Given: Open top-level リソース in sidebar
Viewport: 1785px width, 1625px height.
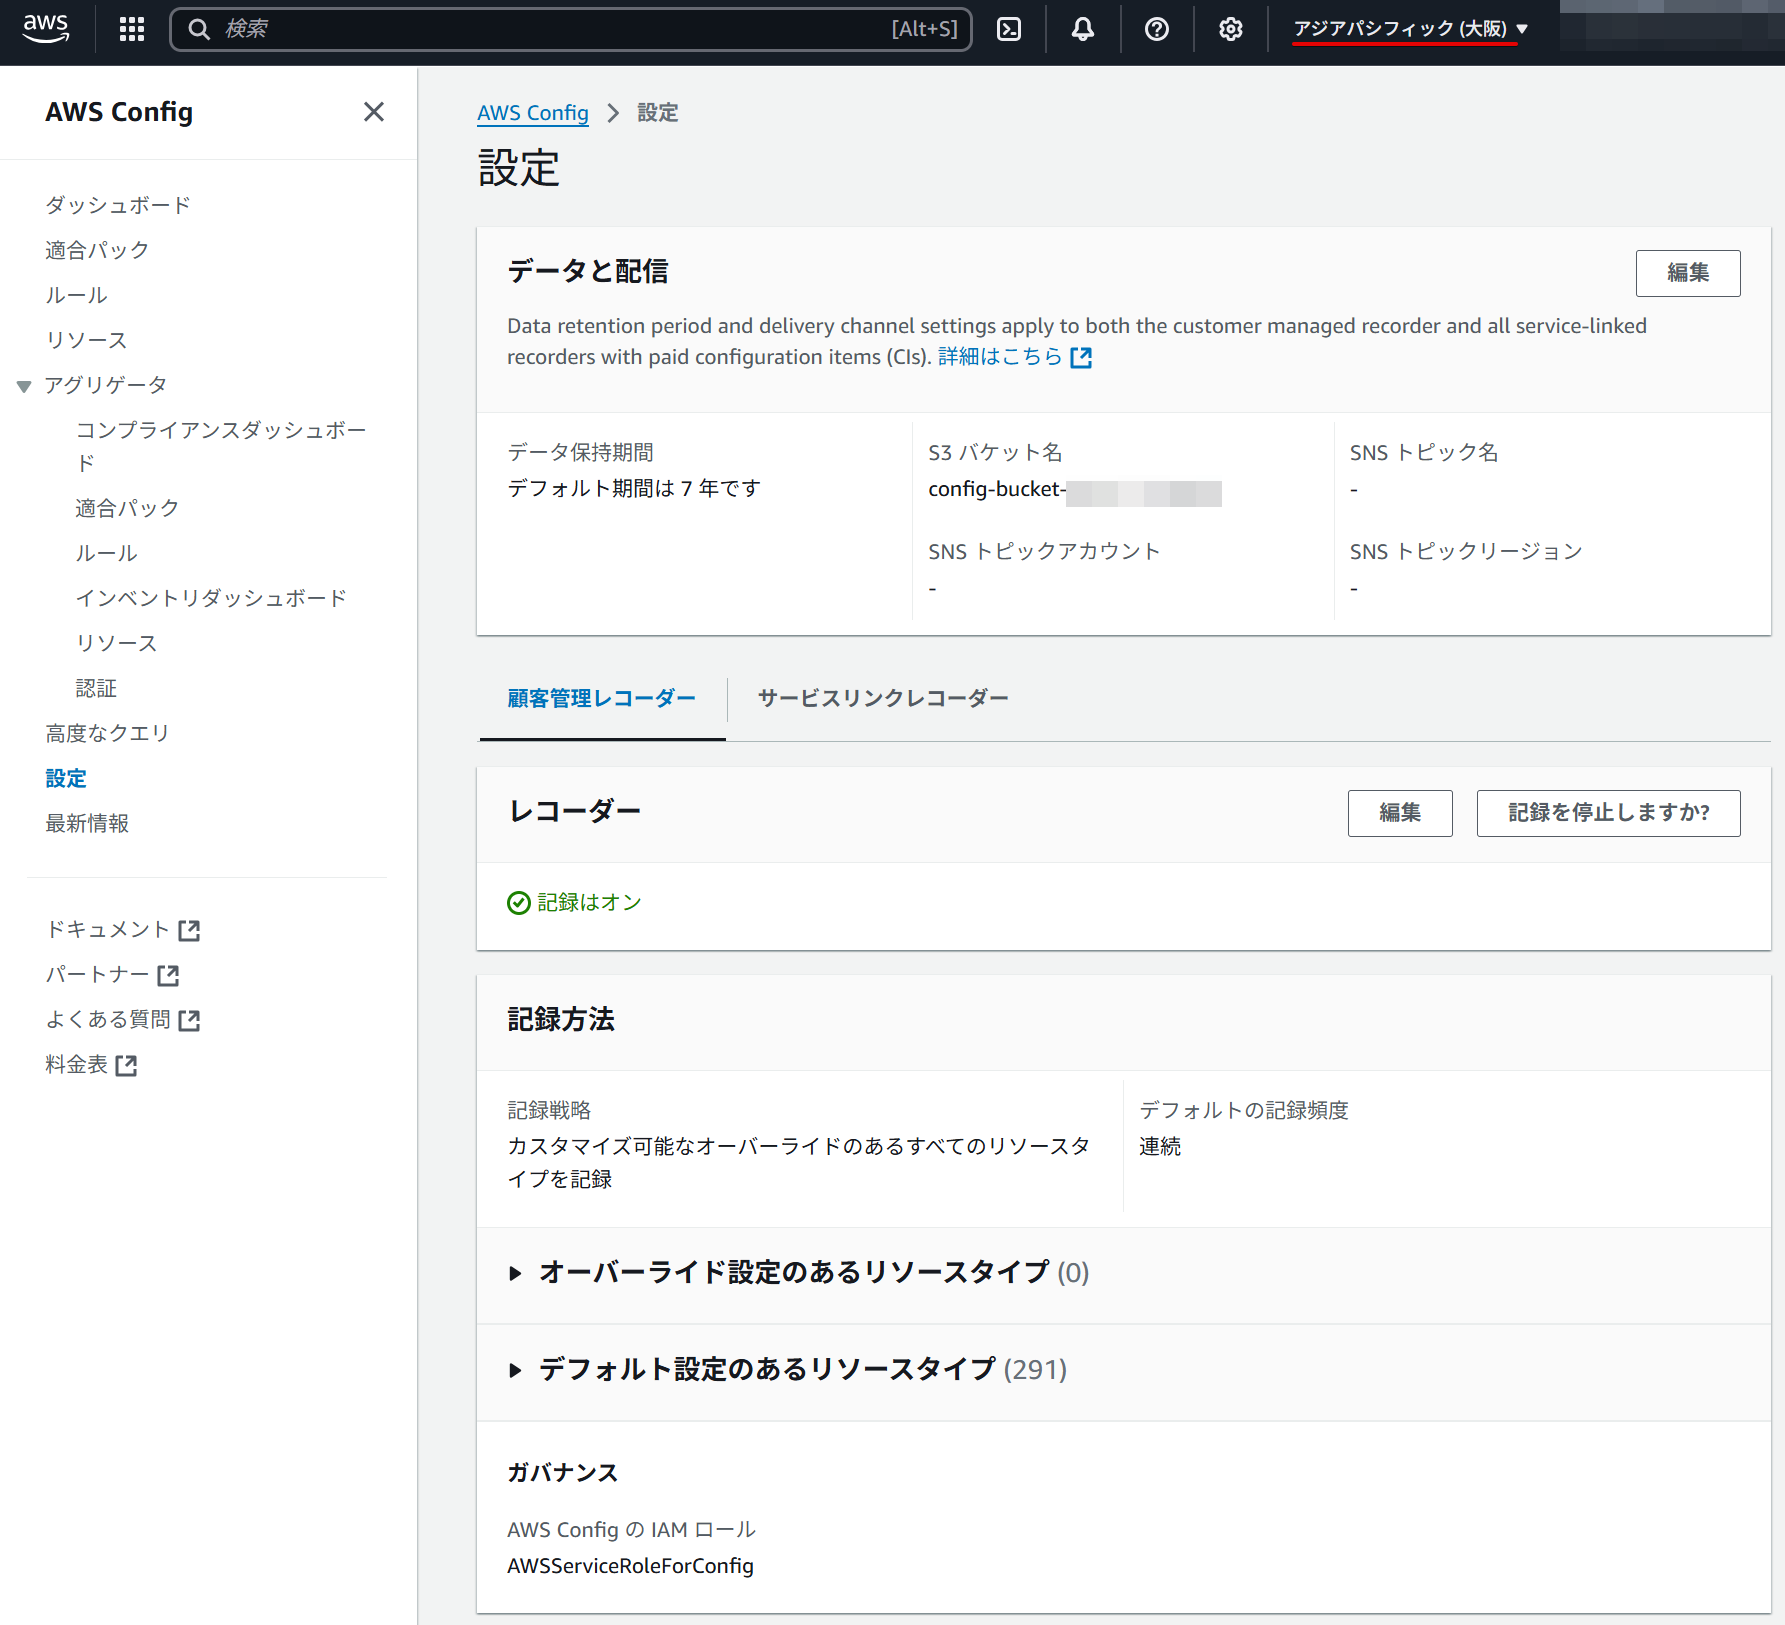Looking at the screenshot, I should click(x=86, y=340).
